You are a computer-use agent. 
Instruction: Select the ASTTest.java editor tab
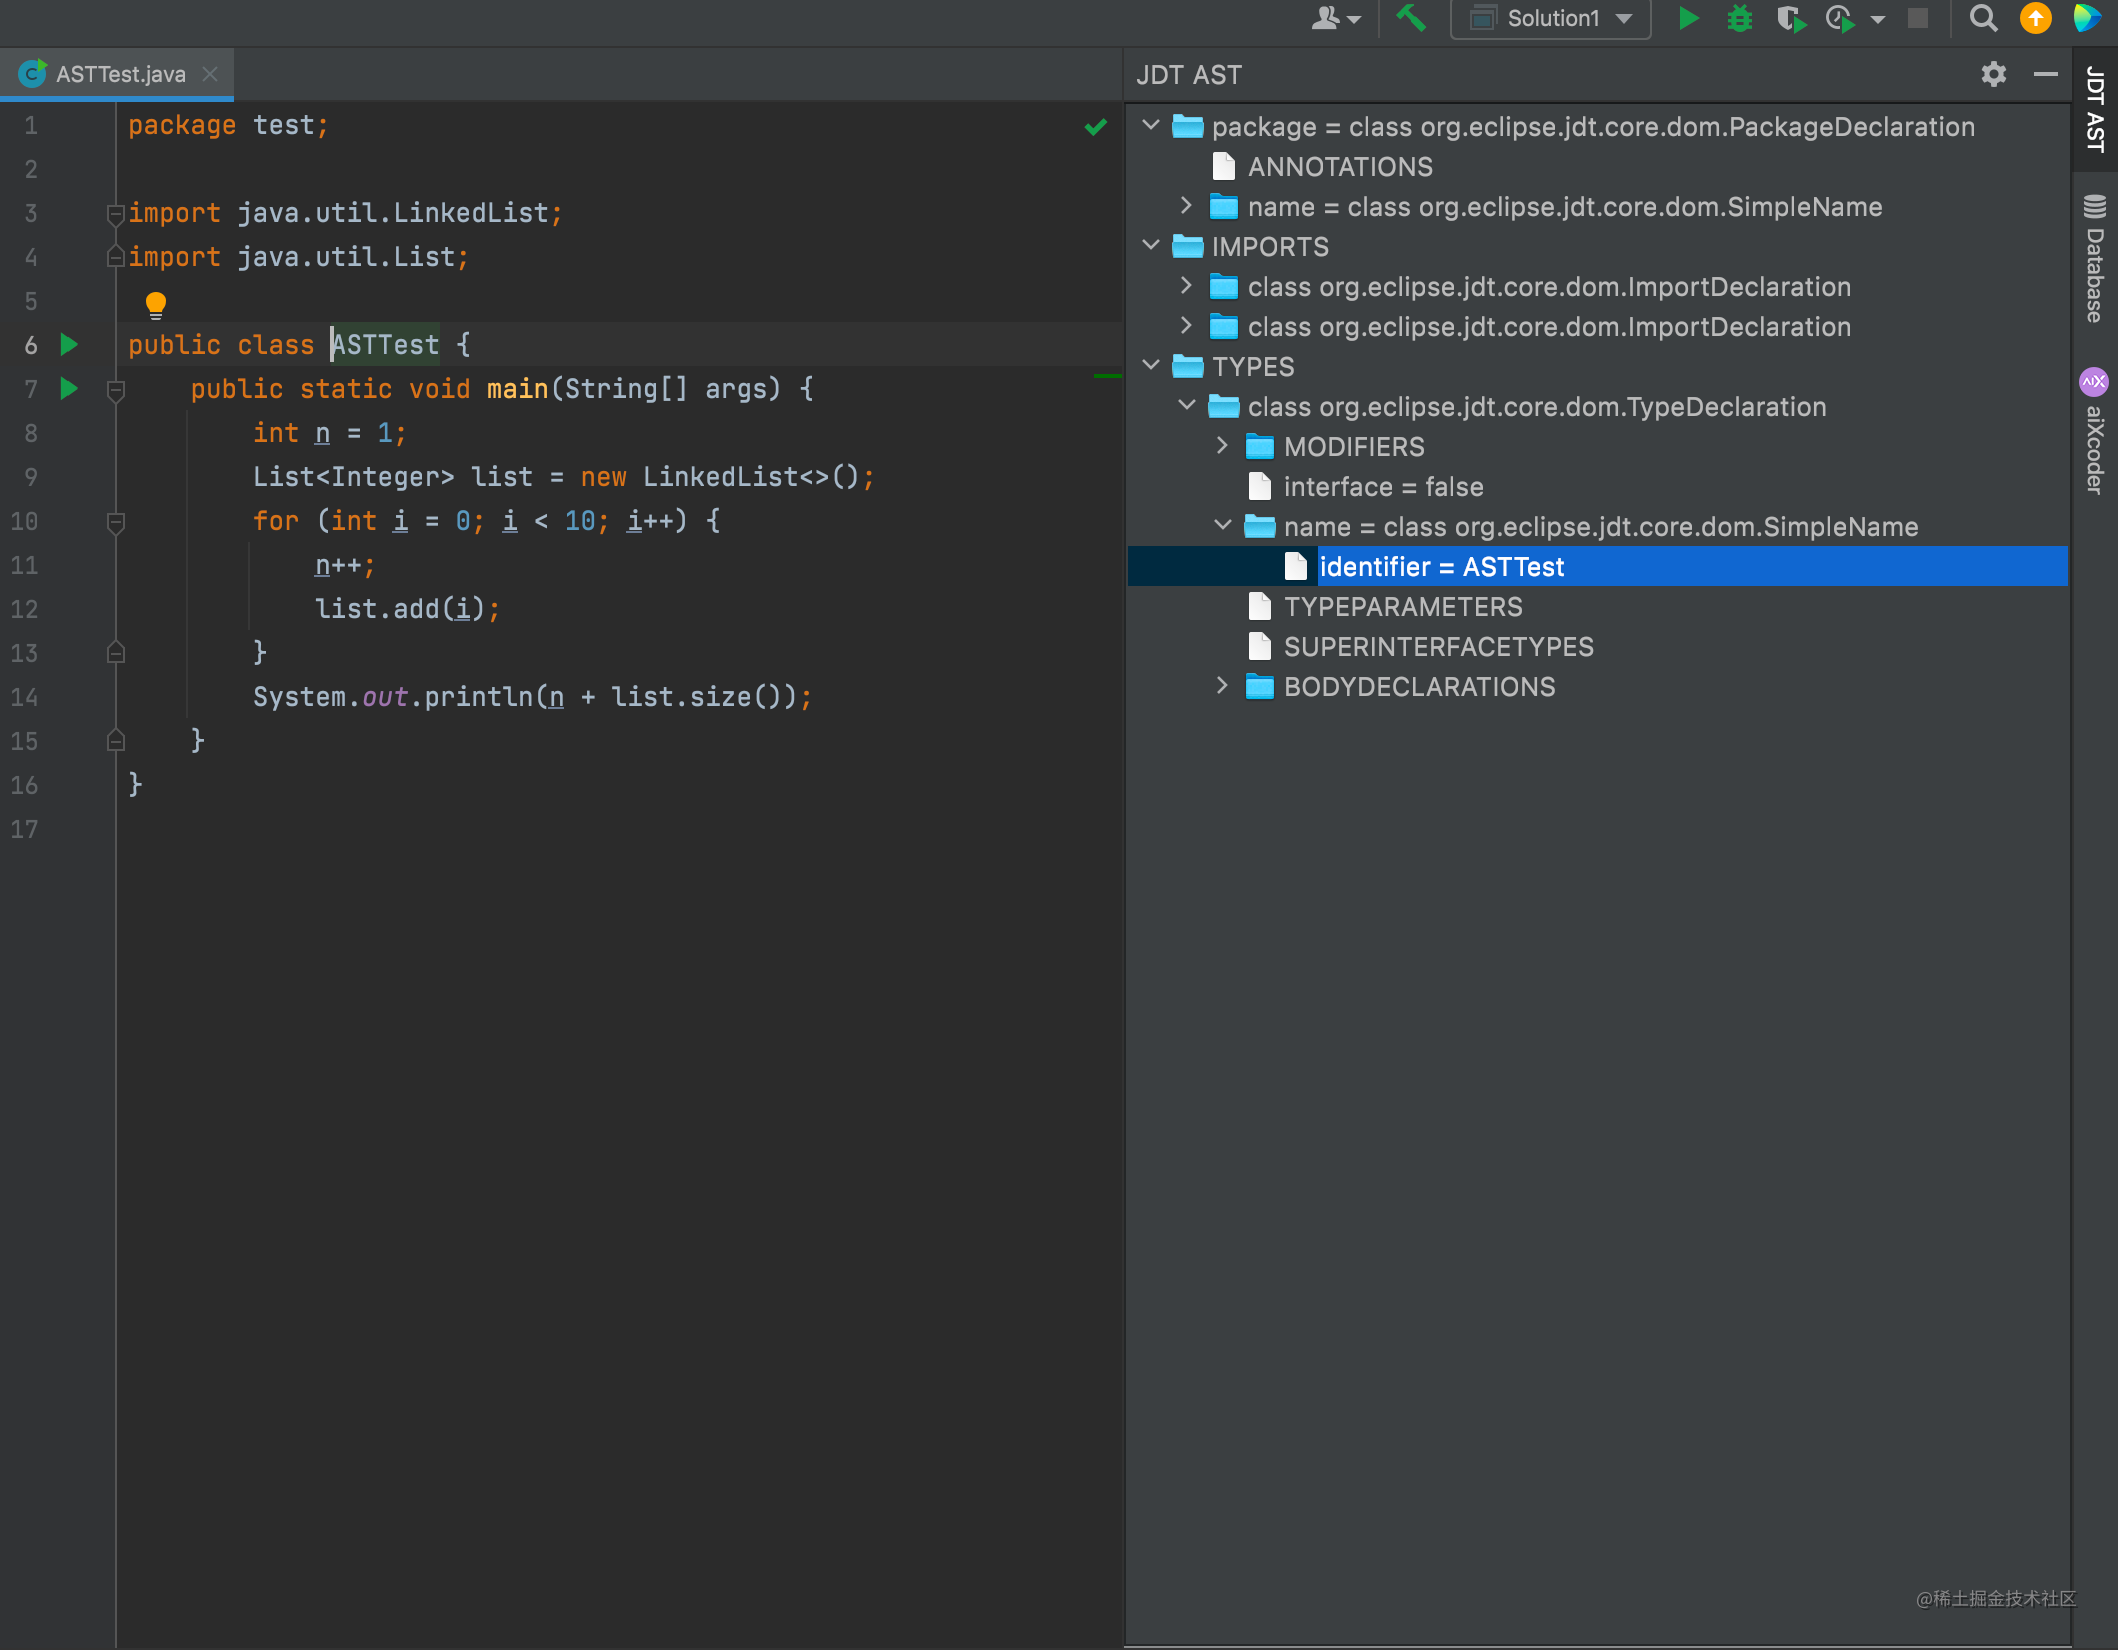[x=120, y=74]
